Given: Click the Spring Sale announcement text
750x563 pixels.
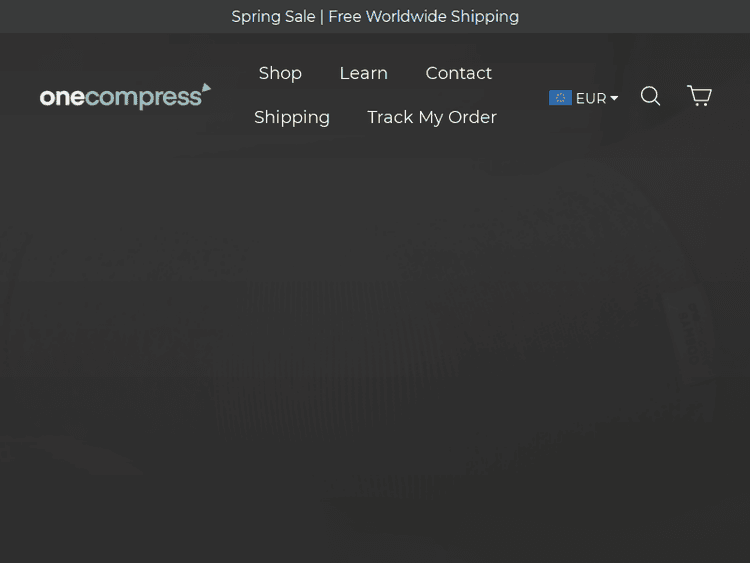Looking at the screenshot, I should [273, 17].
